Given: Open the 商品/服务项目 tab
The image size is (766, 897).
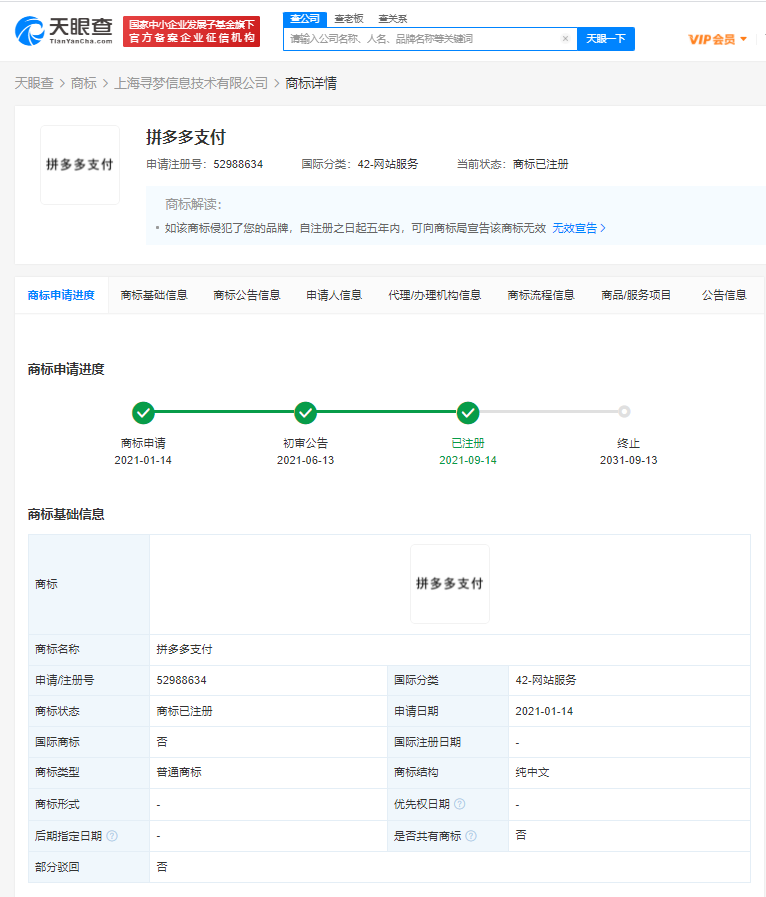Looking at the screenshot, I should click(x=636, y=295).
